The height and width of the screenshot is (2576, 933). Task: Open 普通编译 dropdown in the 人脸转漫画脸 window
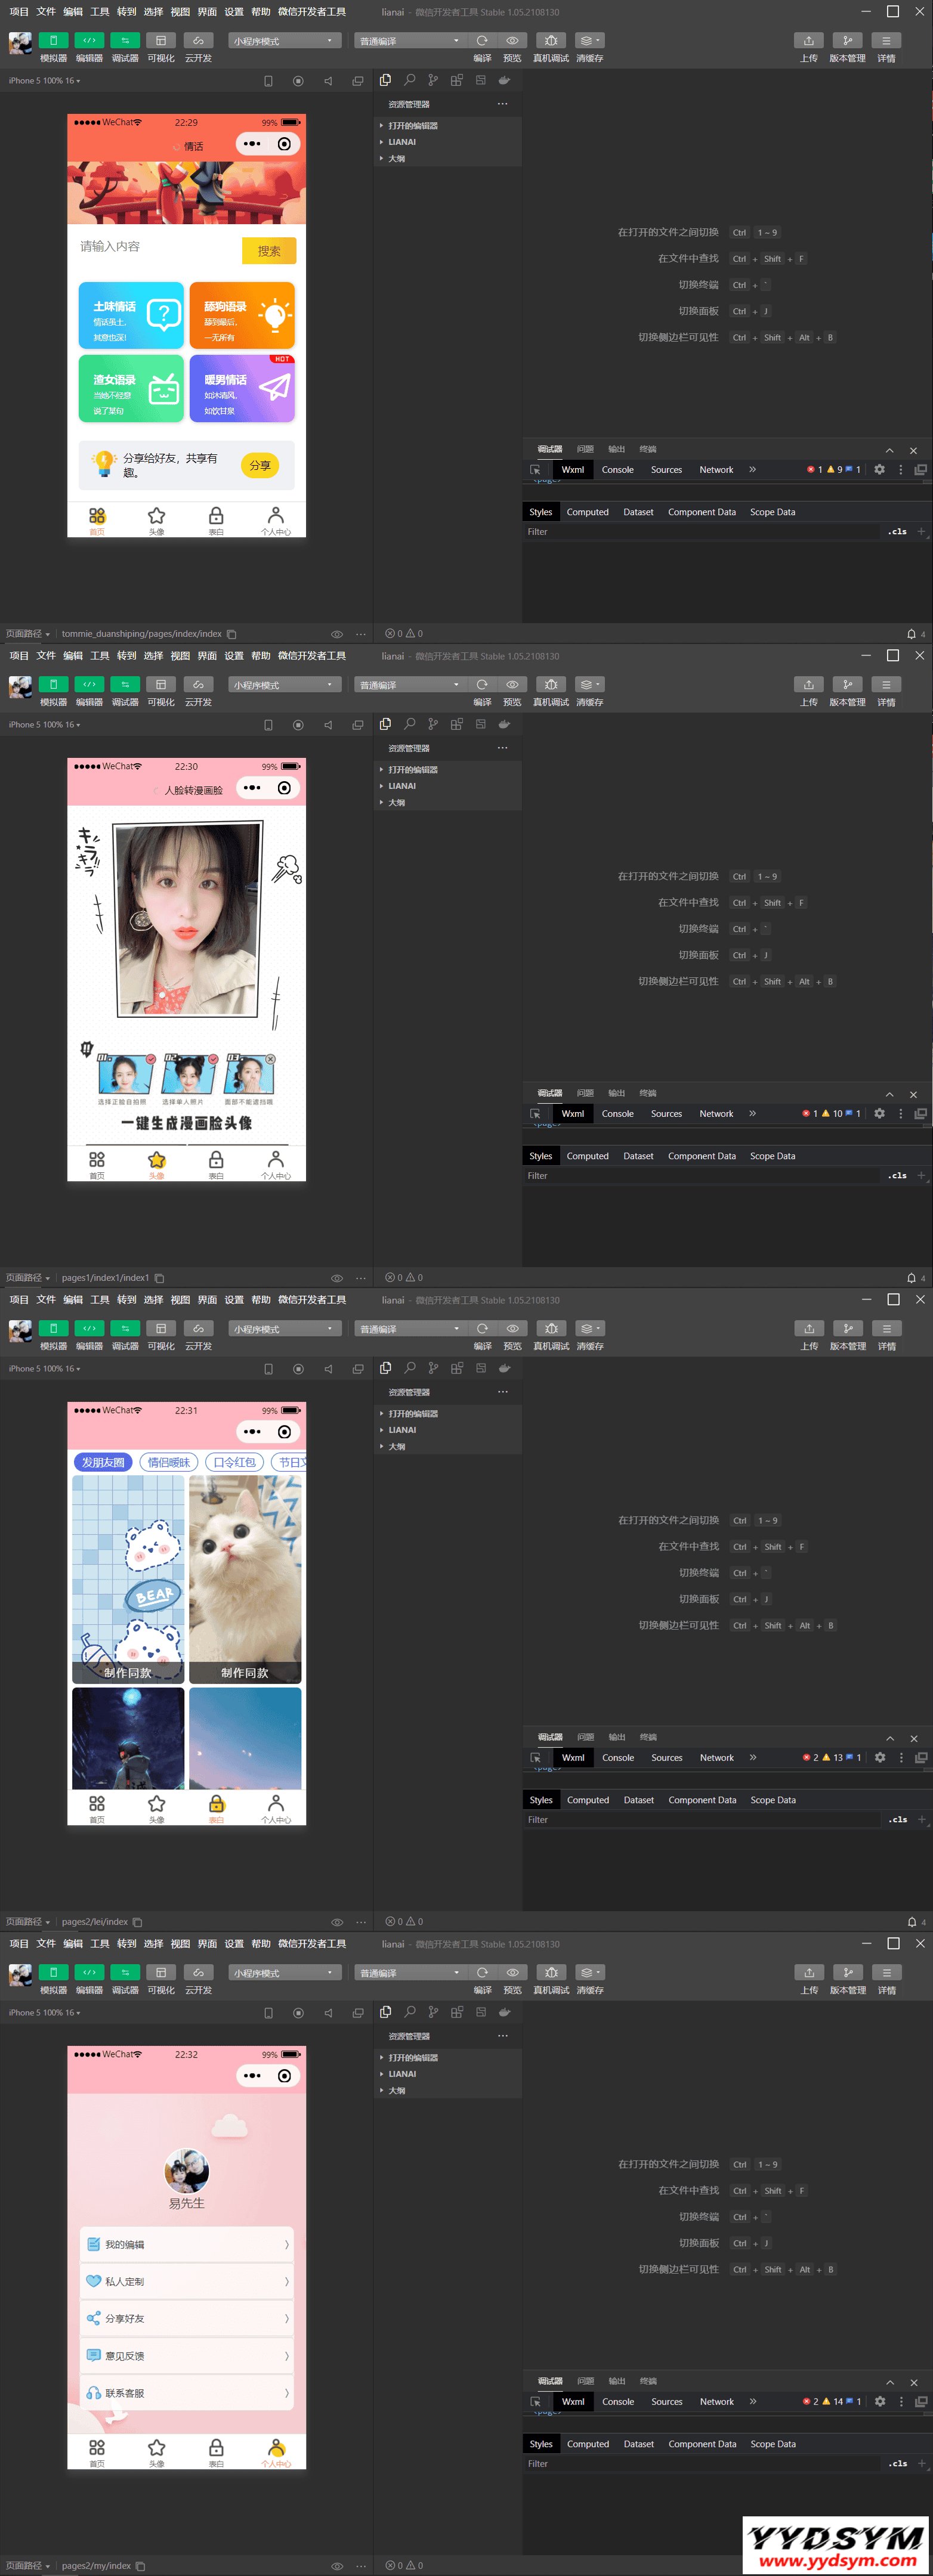(x=410, y=685)
